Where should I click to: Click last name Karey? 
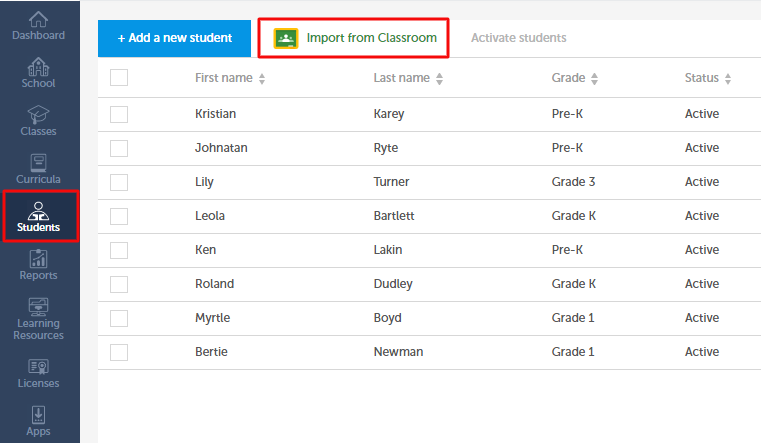click(389, 115)
